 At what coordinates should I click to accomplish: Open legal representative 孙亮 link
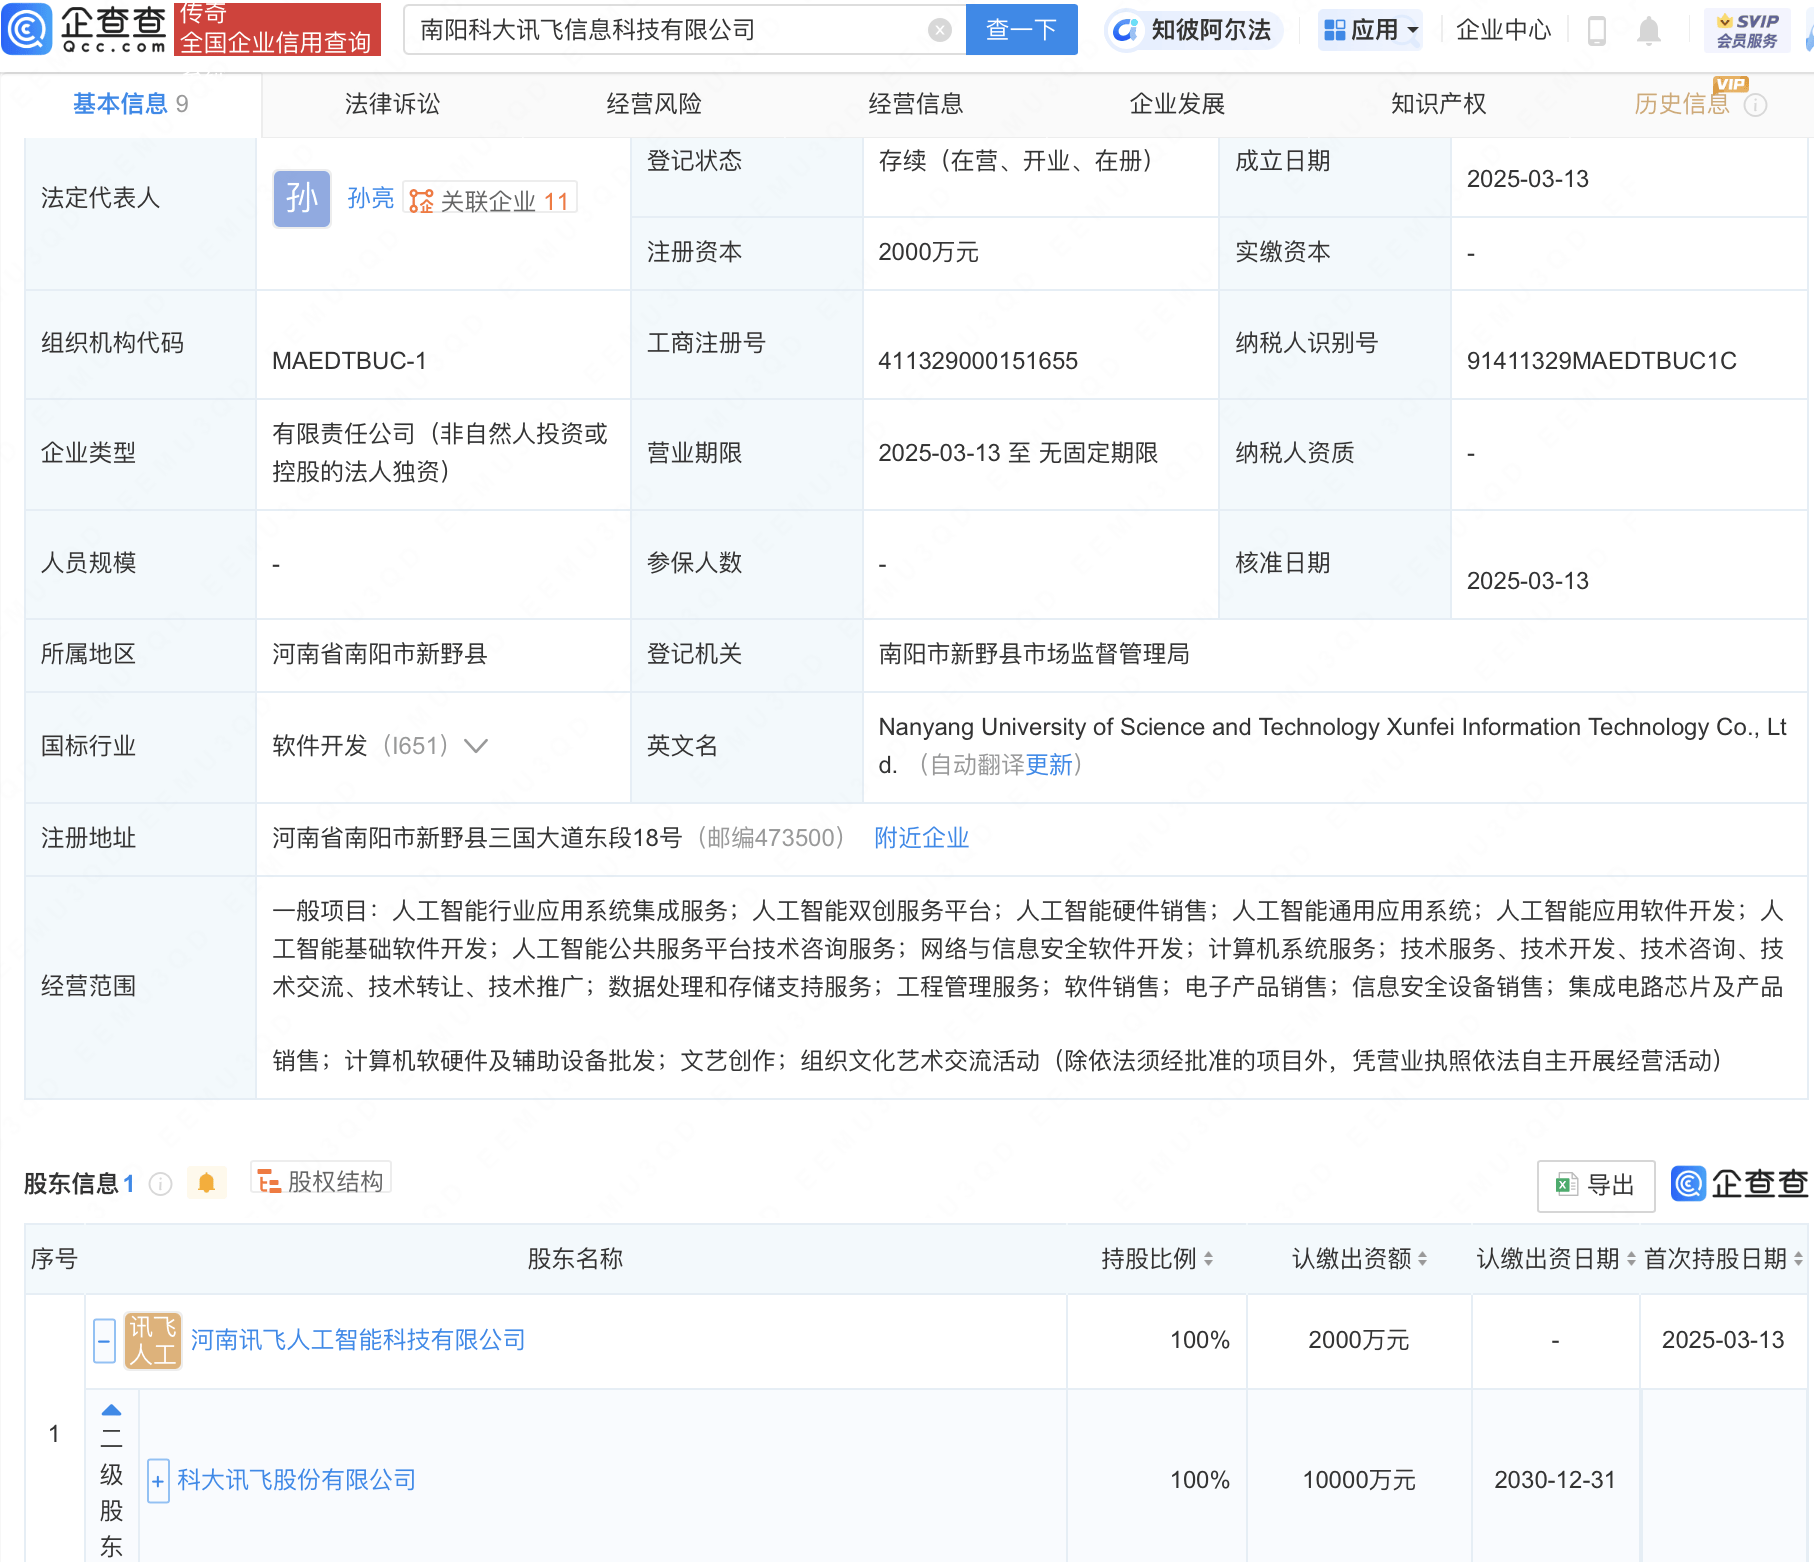pyautogui.click(x=371, y=199)
